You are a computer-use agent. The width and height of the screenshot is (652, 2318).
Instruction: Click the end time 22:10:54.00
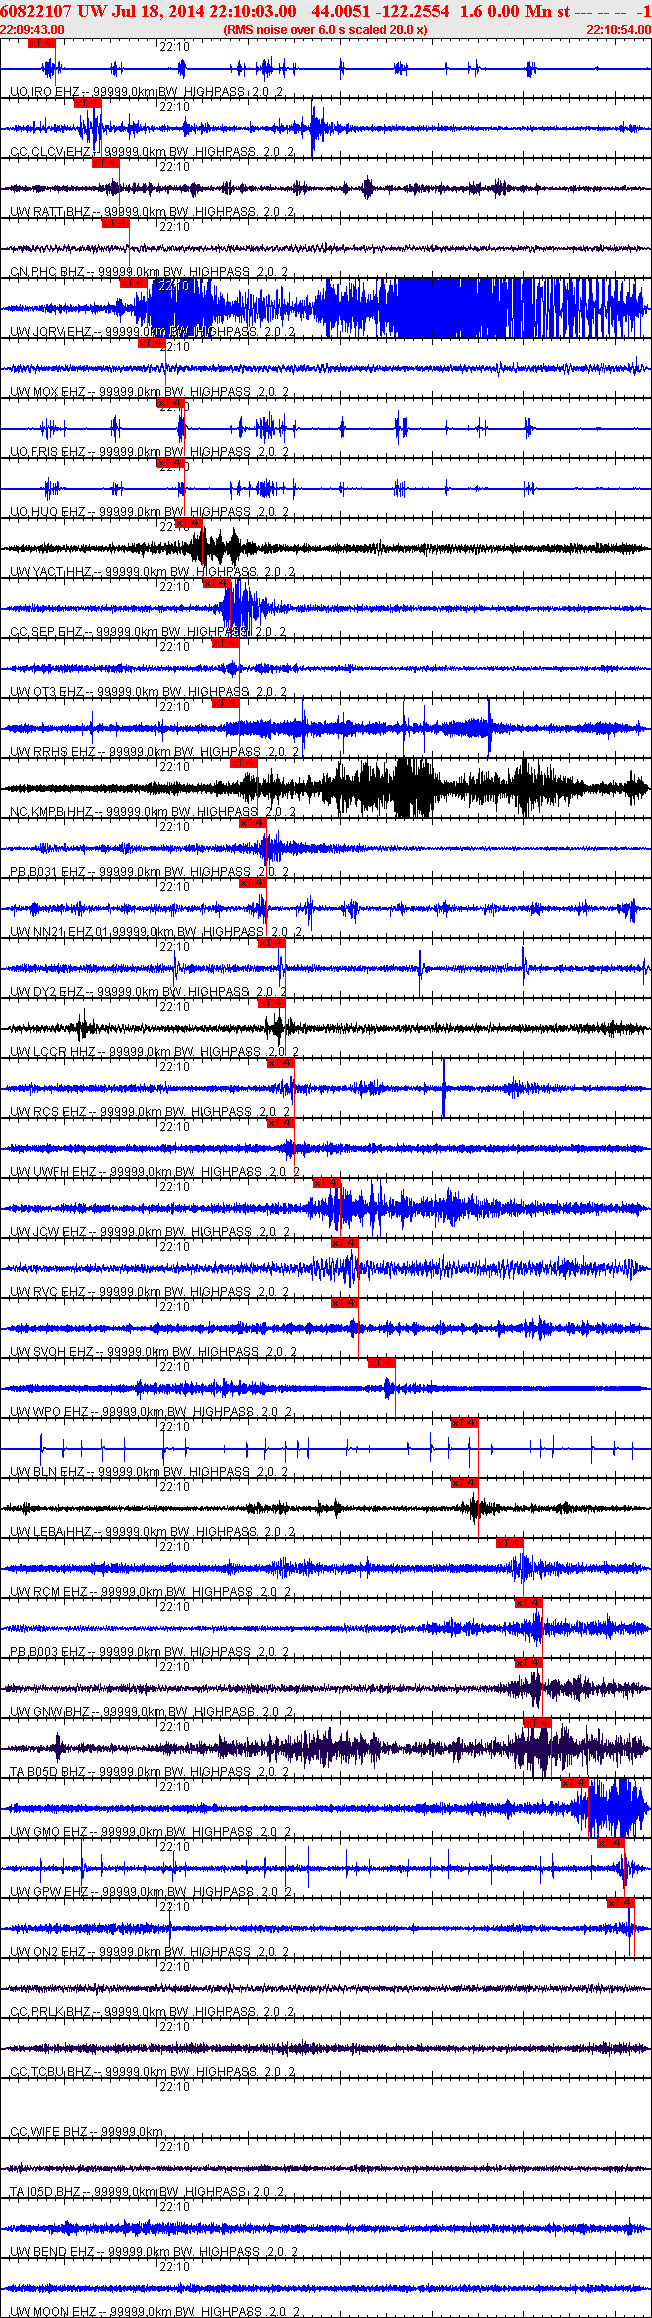click(x=618, y=30)
